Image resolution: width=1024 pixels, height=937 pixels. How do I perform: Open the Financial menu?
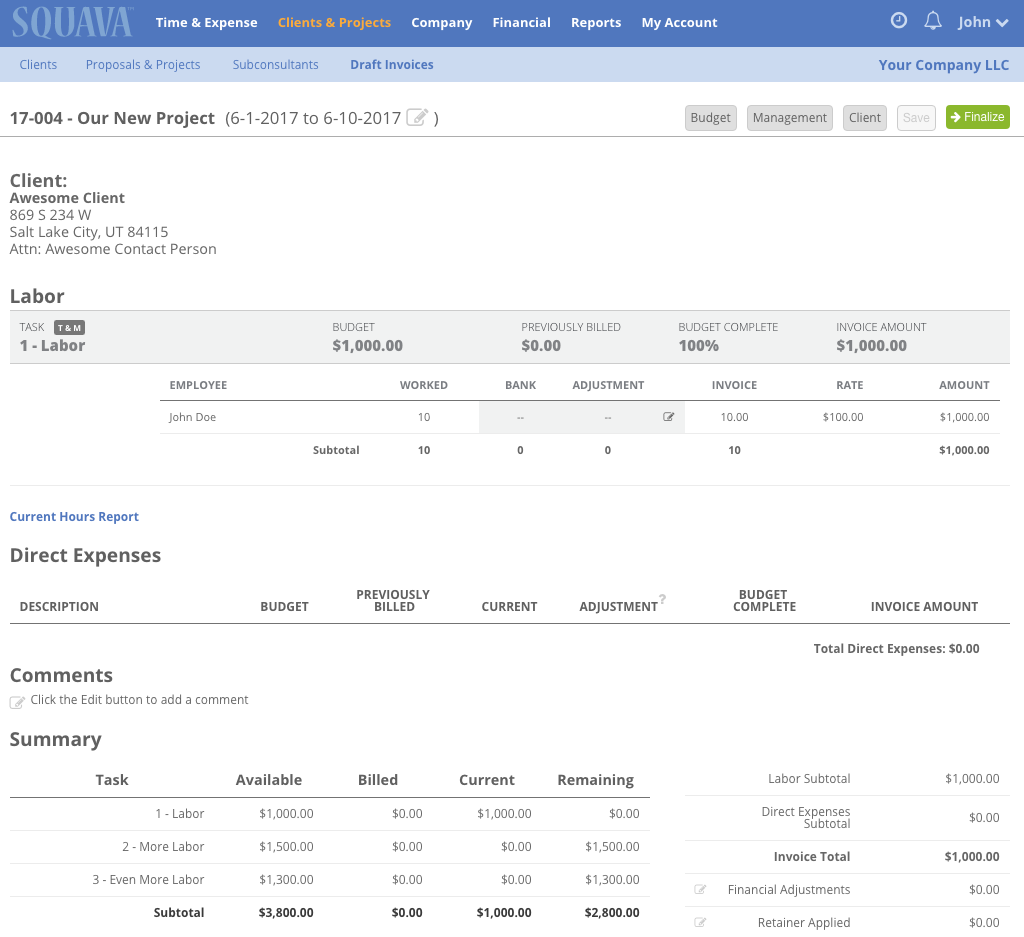(521, 22)
